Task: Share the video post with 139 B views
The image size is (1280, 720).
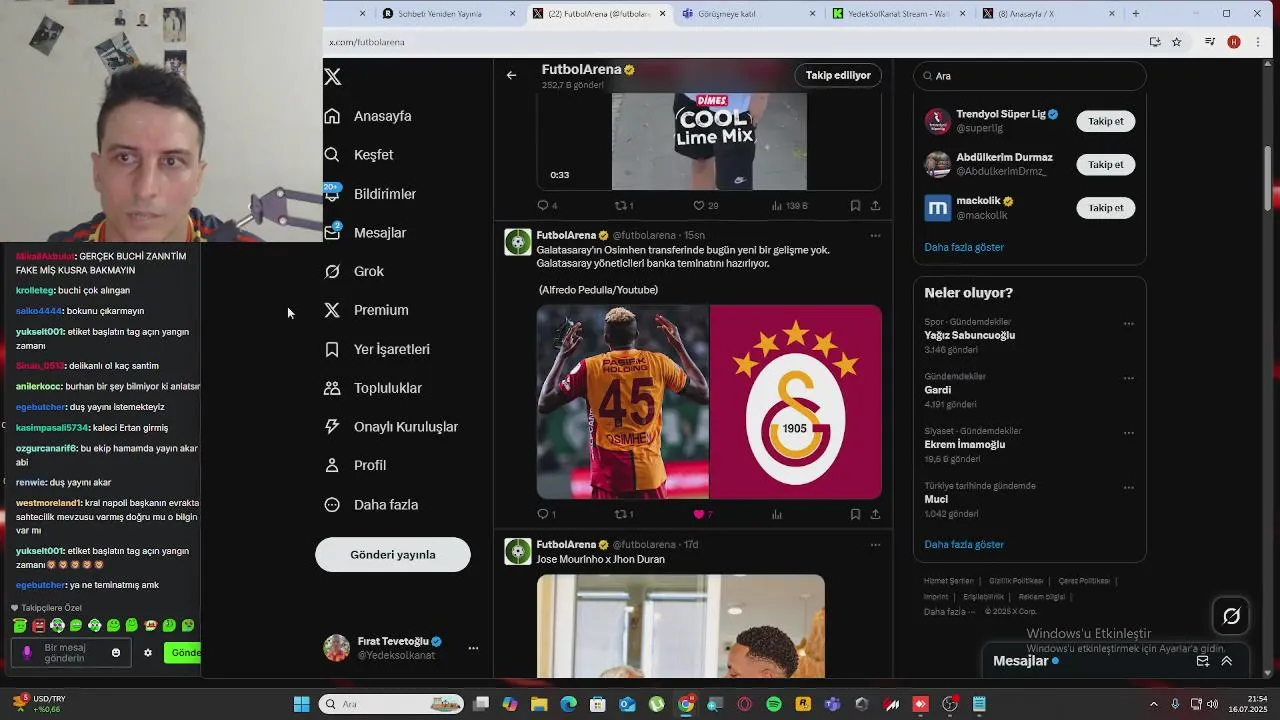Action: click(x=875, y=205)
